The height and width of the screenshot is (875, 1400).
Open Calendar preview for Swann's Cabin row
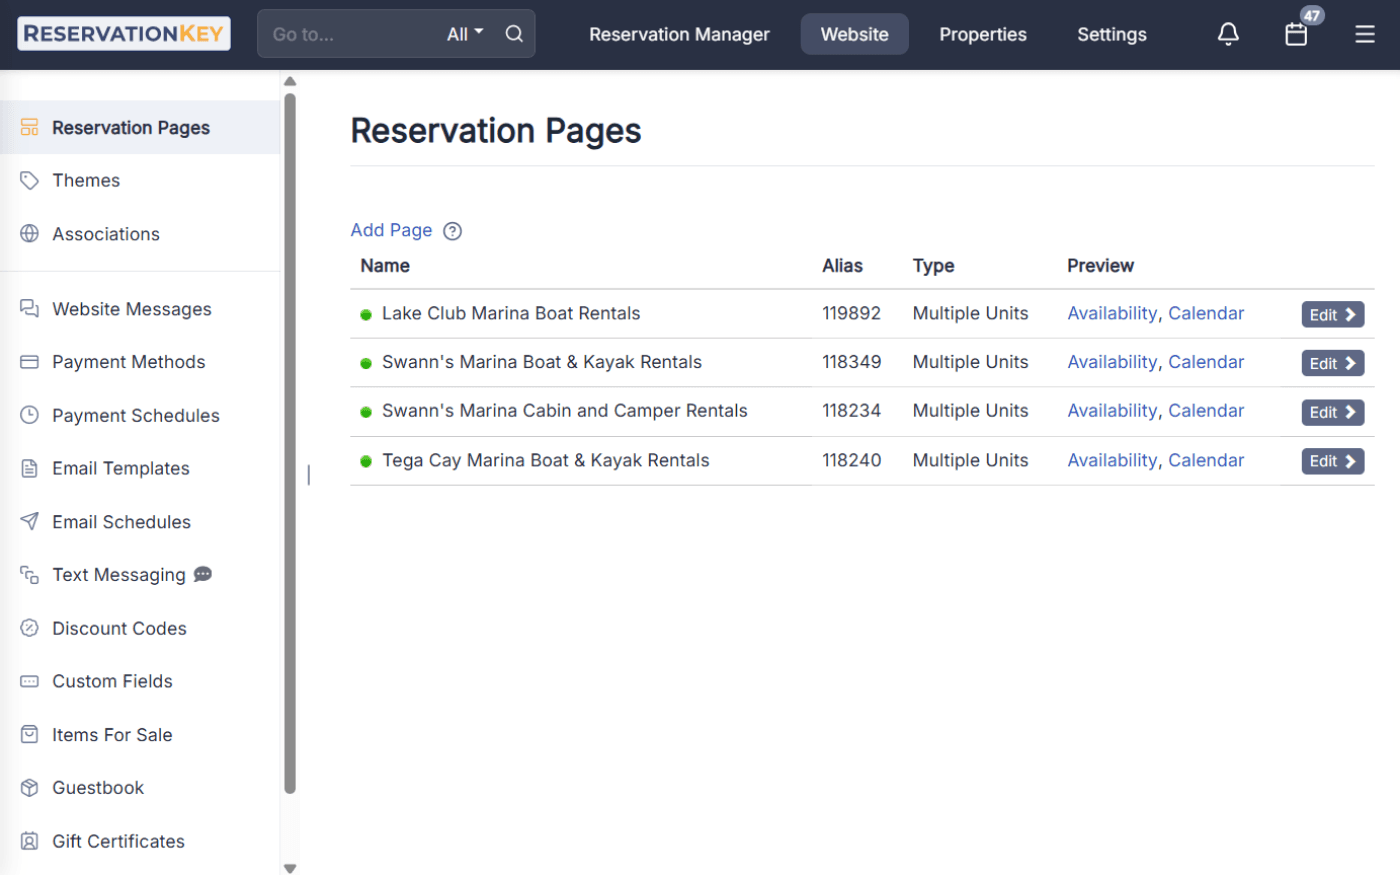[x=1206, y=411]
